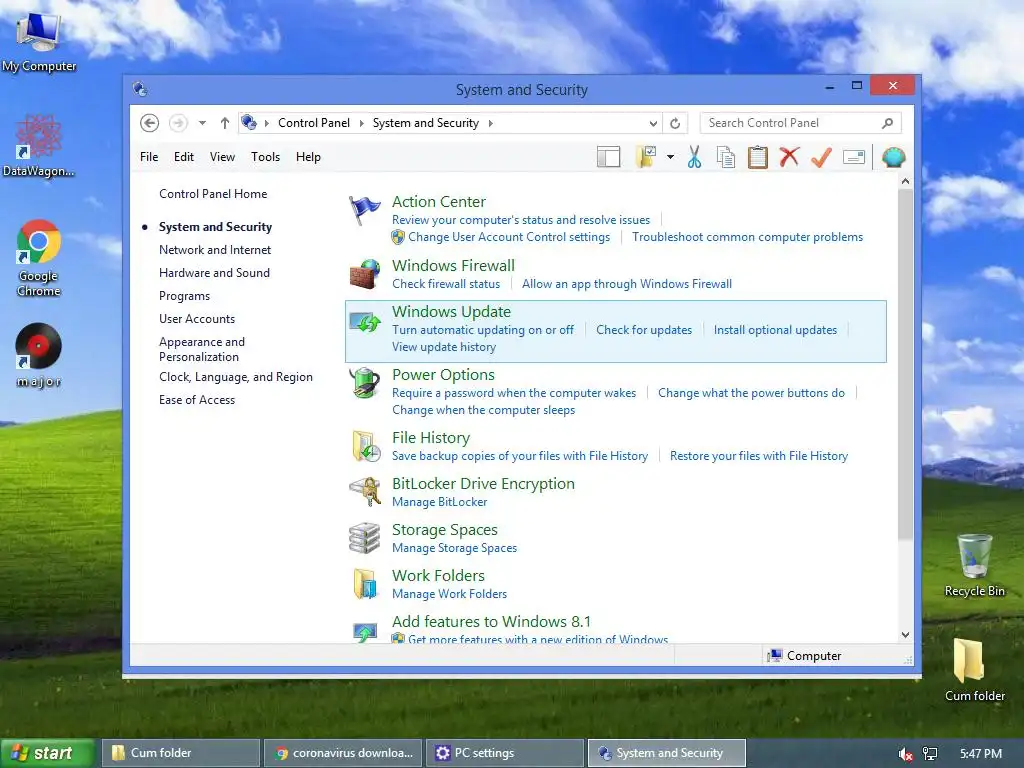
Task: Click the Cut scissors toolbar icon
Action: (x=694, y=157)
